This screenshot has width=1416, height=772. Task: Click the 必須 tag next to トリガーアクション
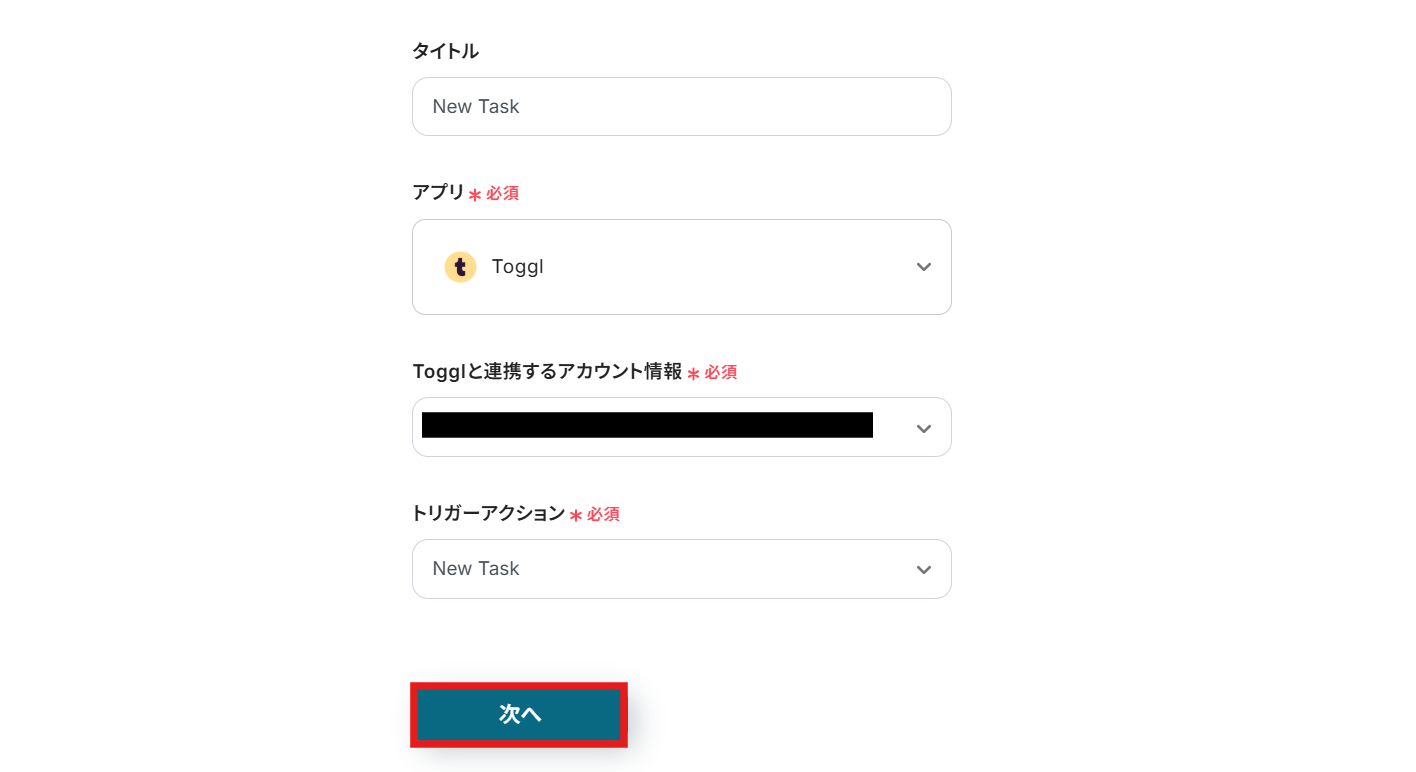coord(603,514)
